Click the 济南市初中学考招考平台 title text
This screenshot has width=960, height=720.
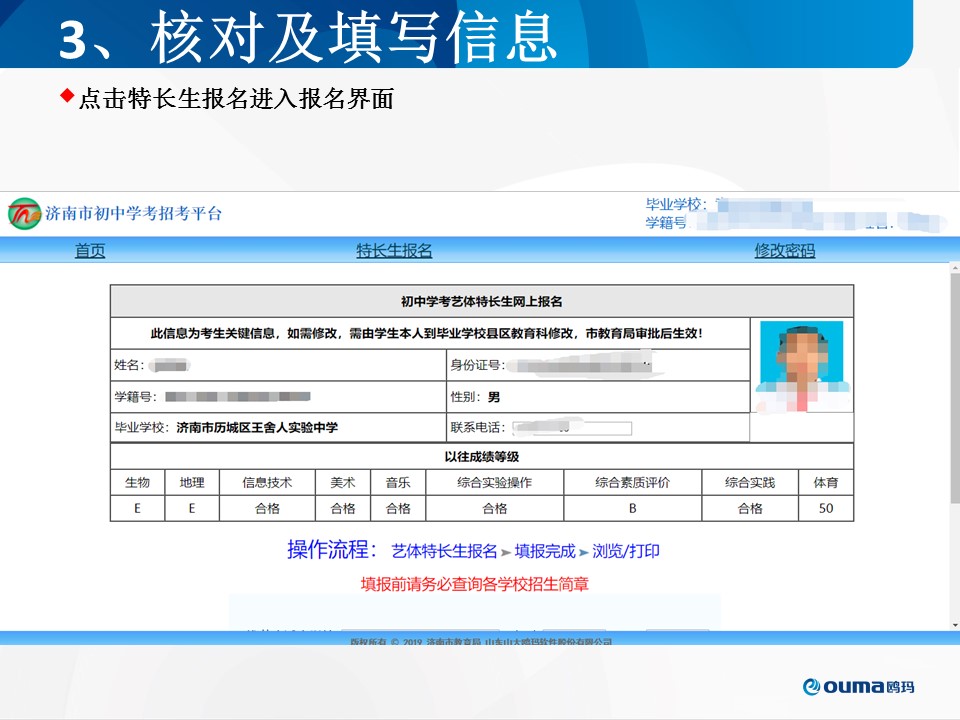click(133, 213)
